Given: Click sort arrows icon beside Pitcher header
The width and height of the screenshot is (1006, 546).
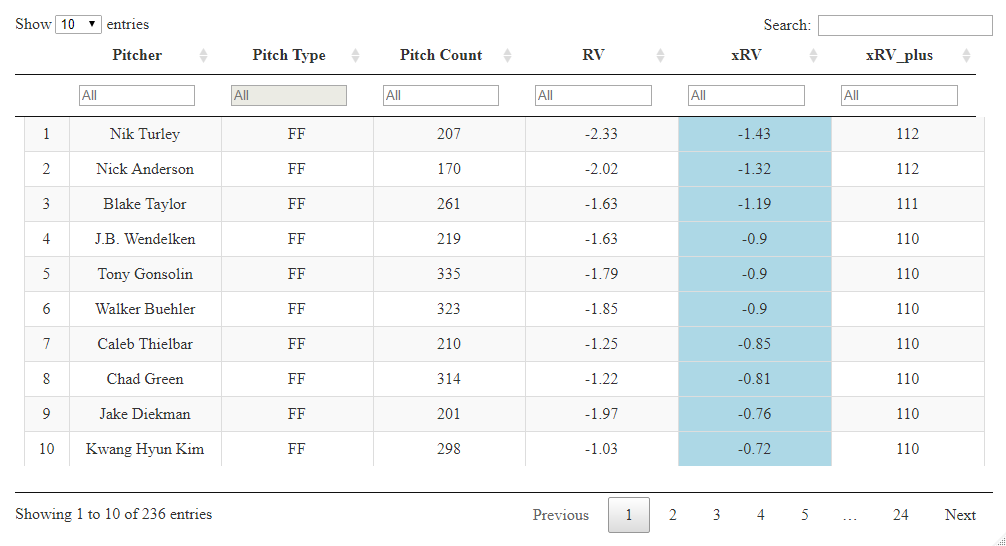Looking at the screenshot, I should point(204,56).
